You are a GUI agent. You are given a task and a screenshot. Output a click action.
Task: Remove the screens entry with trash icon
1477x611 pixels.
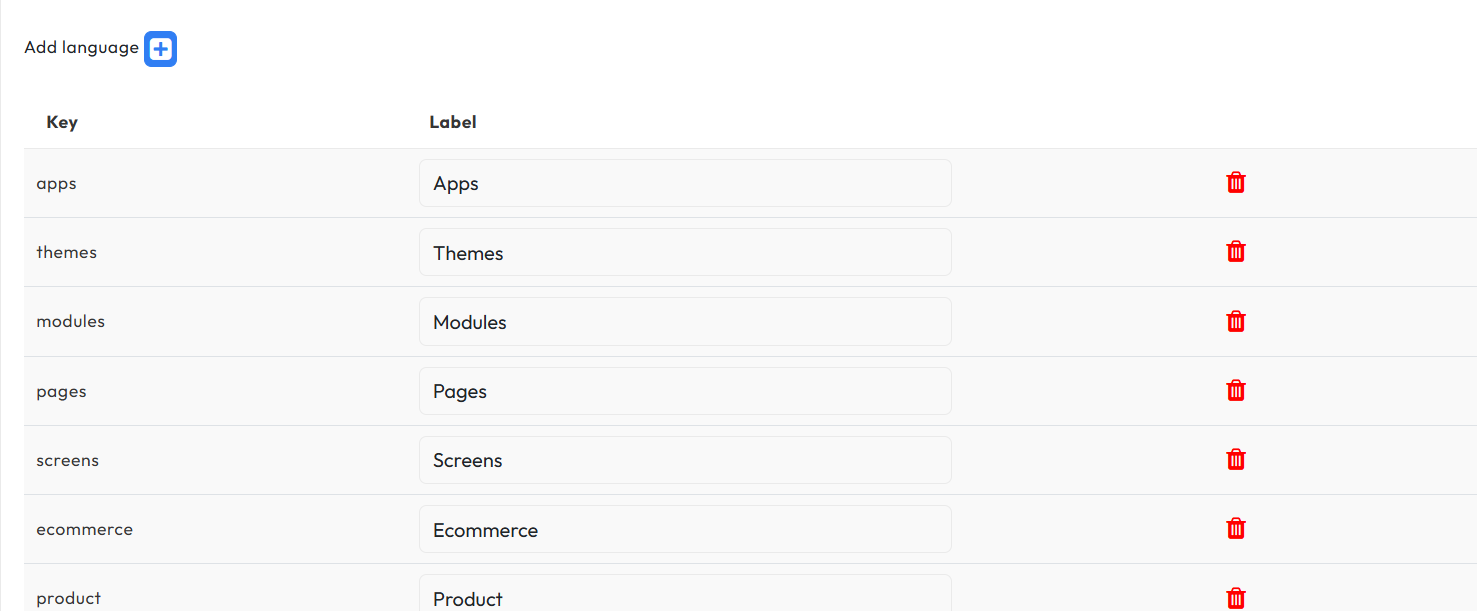tap(1236, 459)
